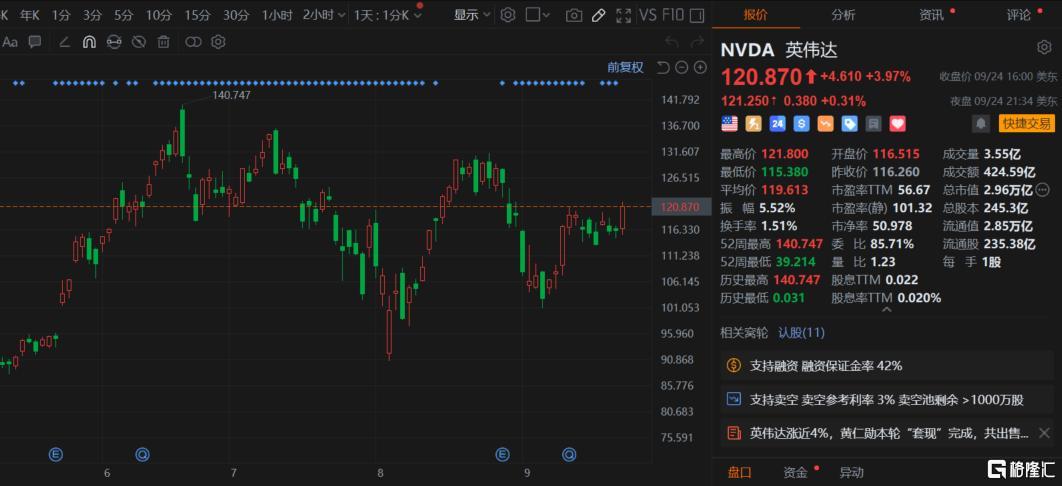Delete drawings with the trash icon

163,42
